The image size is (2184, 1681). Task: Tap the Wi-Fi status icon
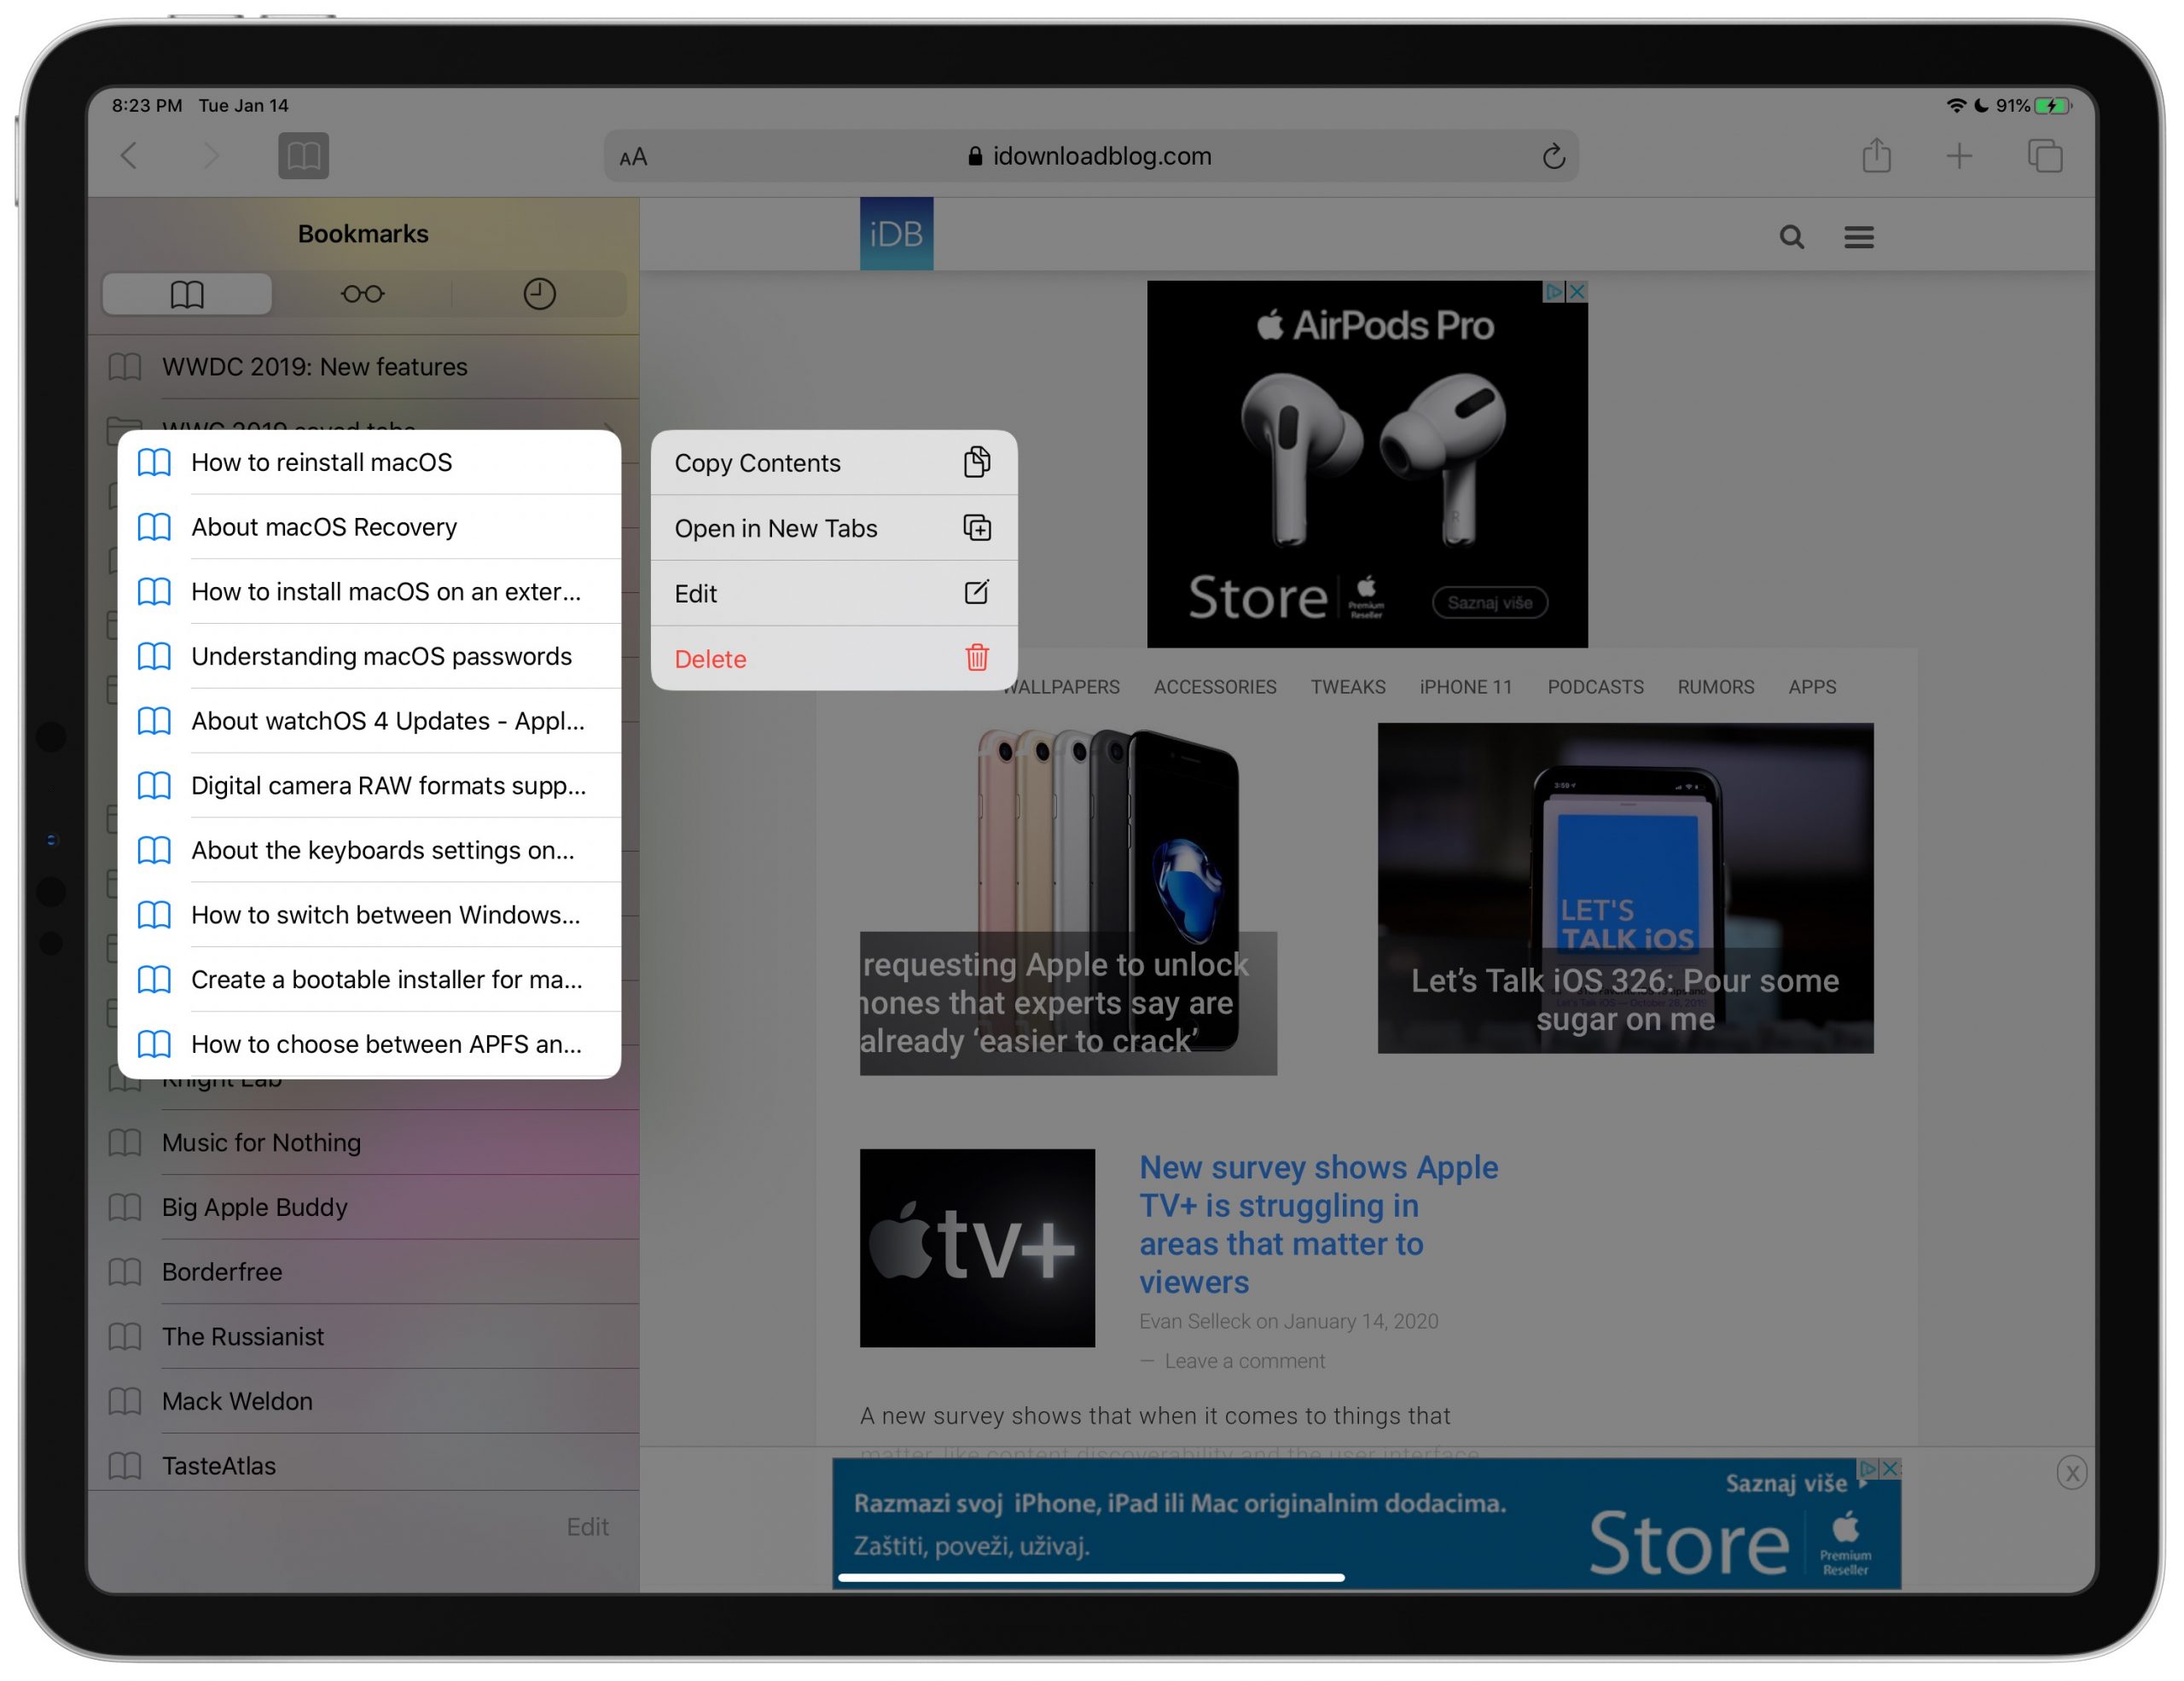tap(1956, 105)
